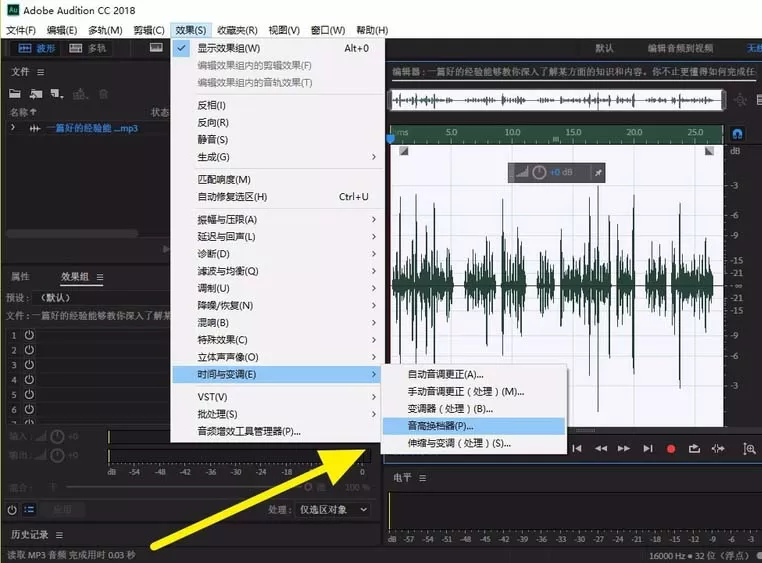Open the 仅选区对象 processing dropdown
Screen dimensions: 762x563
(333, 510)
